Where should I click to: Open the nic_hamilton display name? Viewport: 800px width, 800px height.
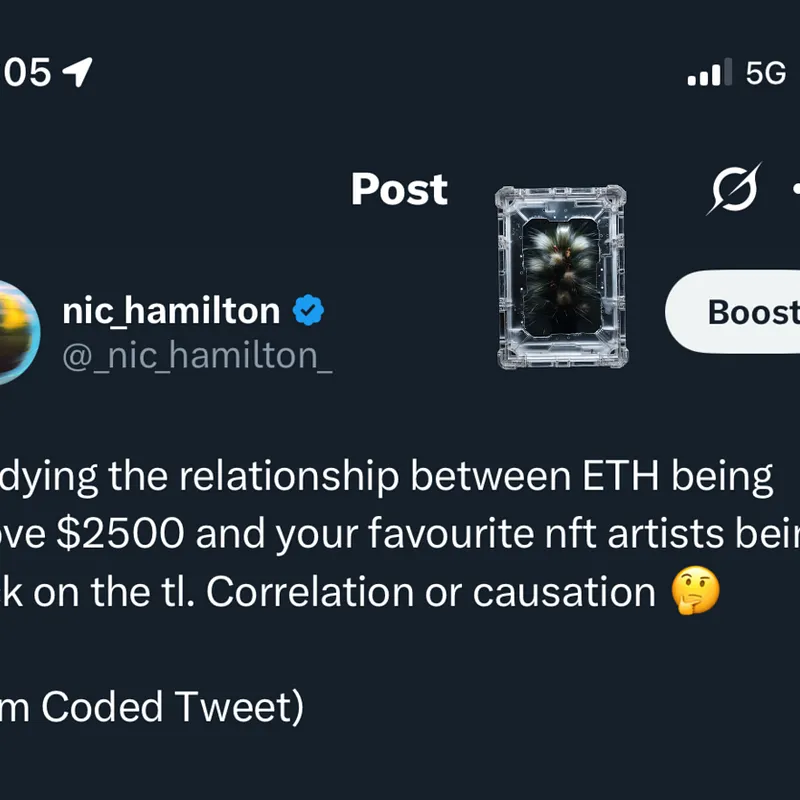pos(171,312)
